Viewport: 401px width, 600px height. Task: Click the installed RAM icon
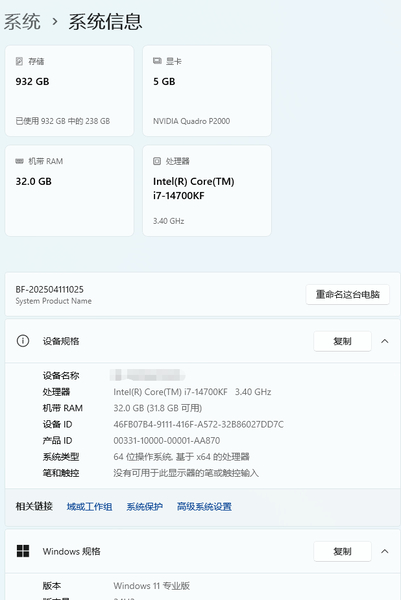pyautogui.click(x=20, y=161)
